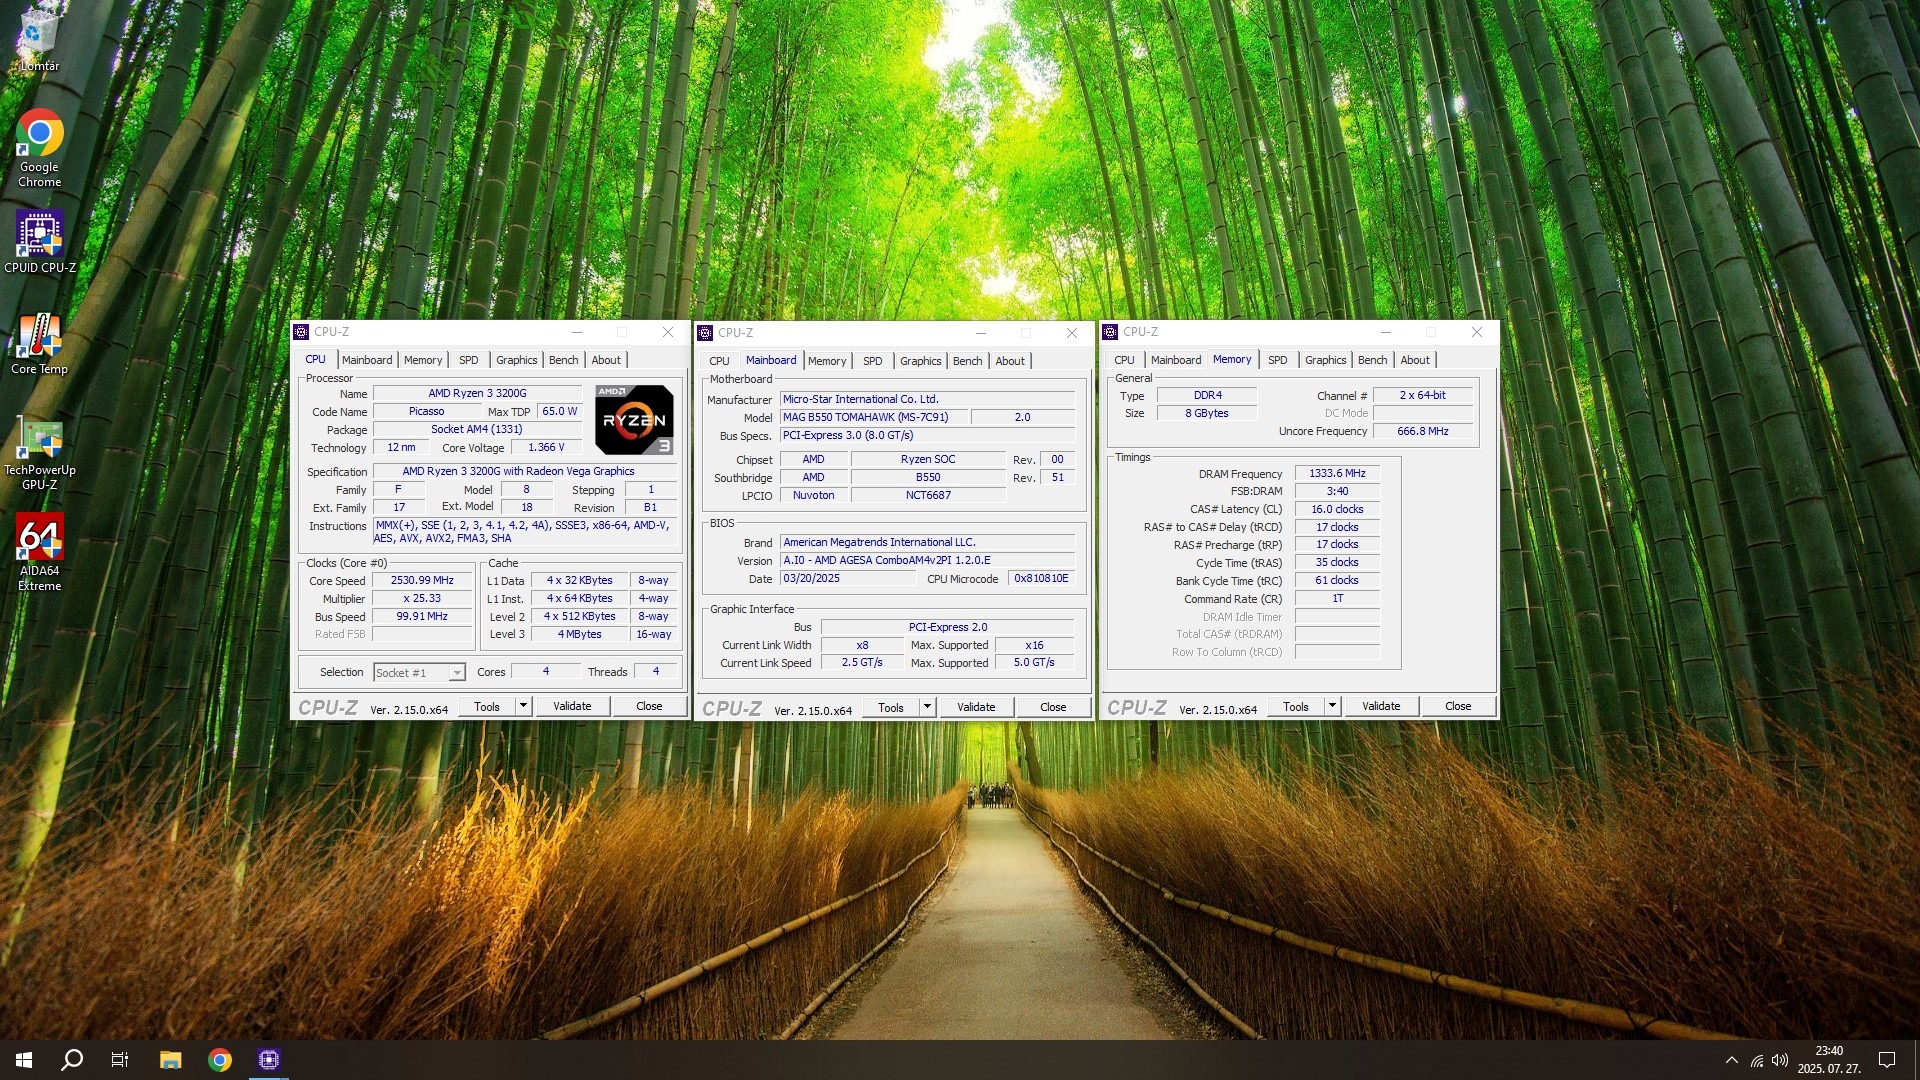
Task: Open File Explorer from the taskbar
Action: tap(170, 1060)
